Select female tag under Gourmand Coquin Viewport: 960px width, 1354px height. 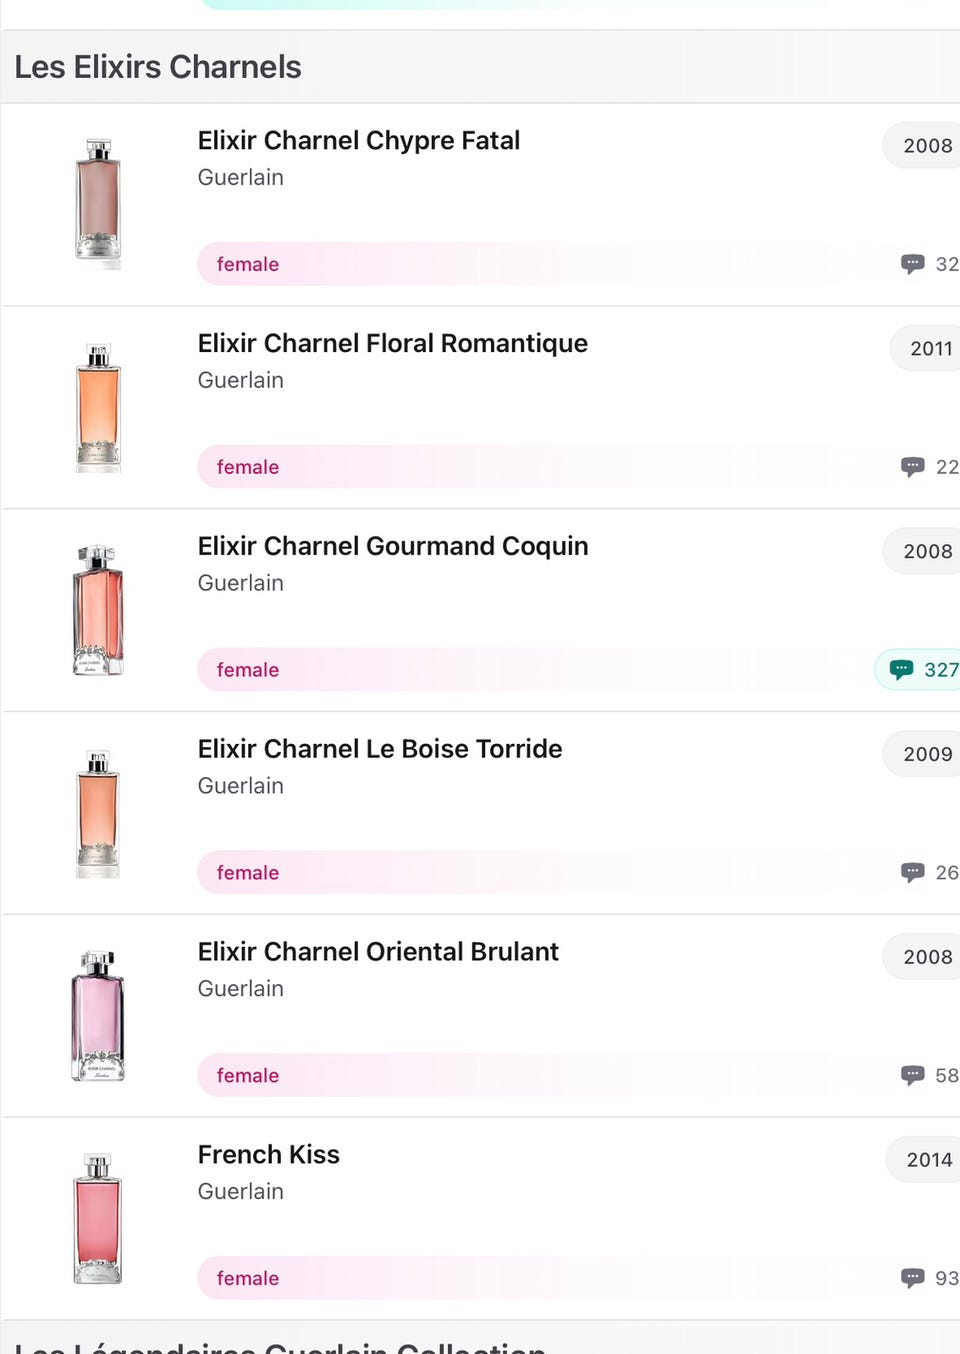(247, 670)
